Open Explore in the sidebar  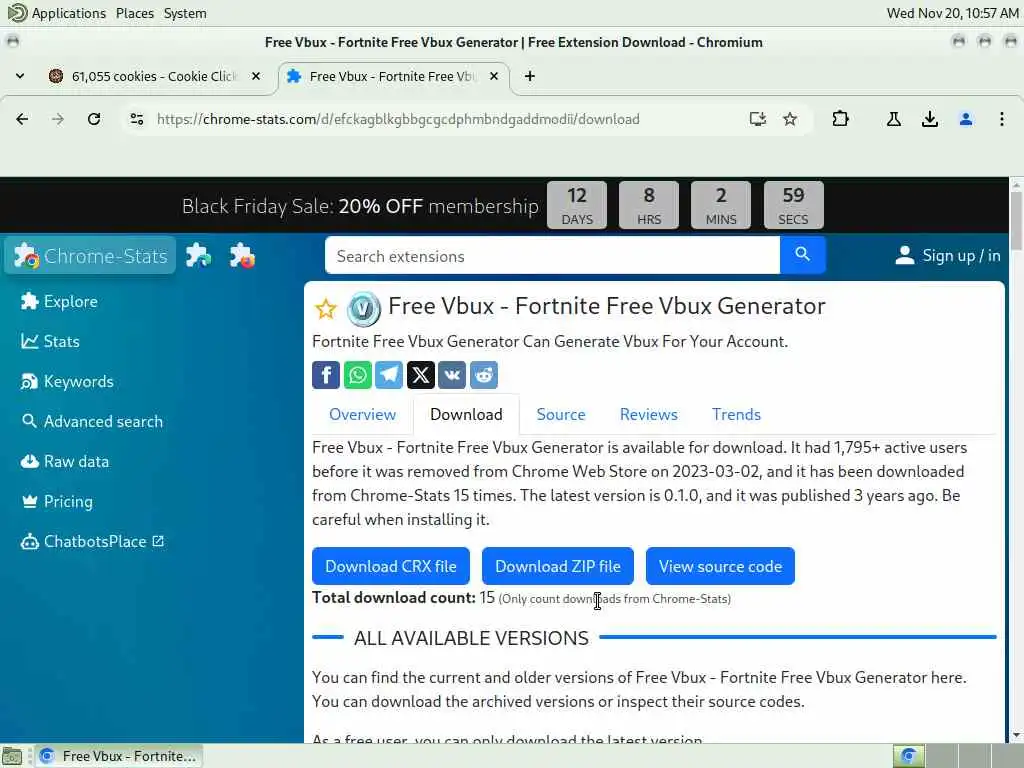pyautogui.click(x=59, y=301)
